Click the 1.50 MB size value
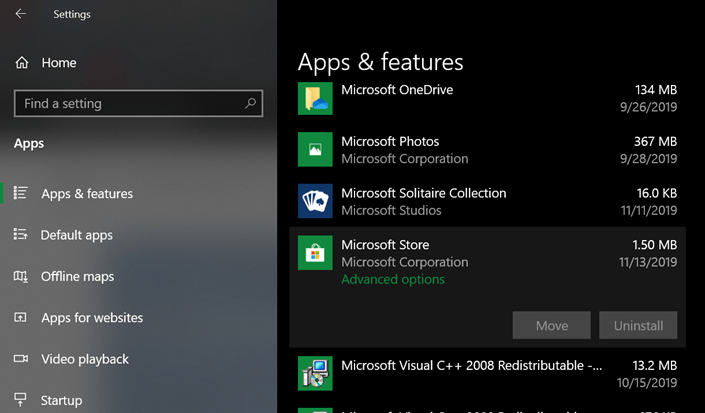 (655, 245)
